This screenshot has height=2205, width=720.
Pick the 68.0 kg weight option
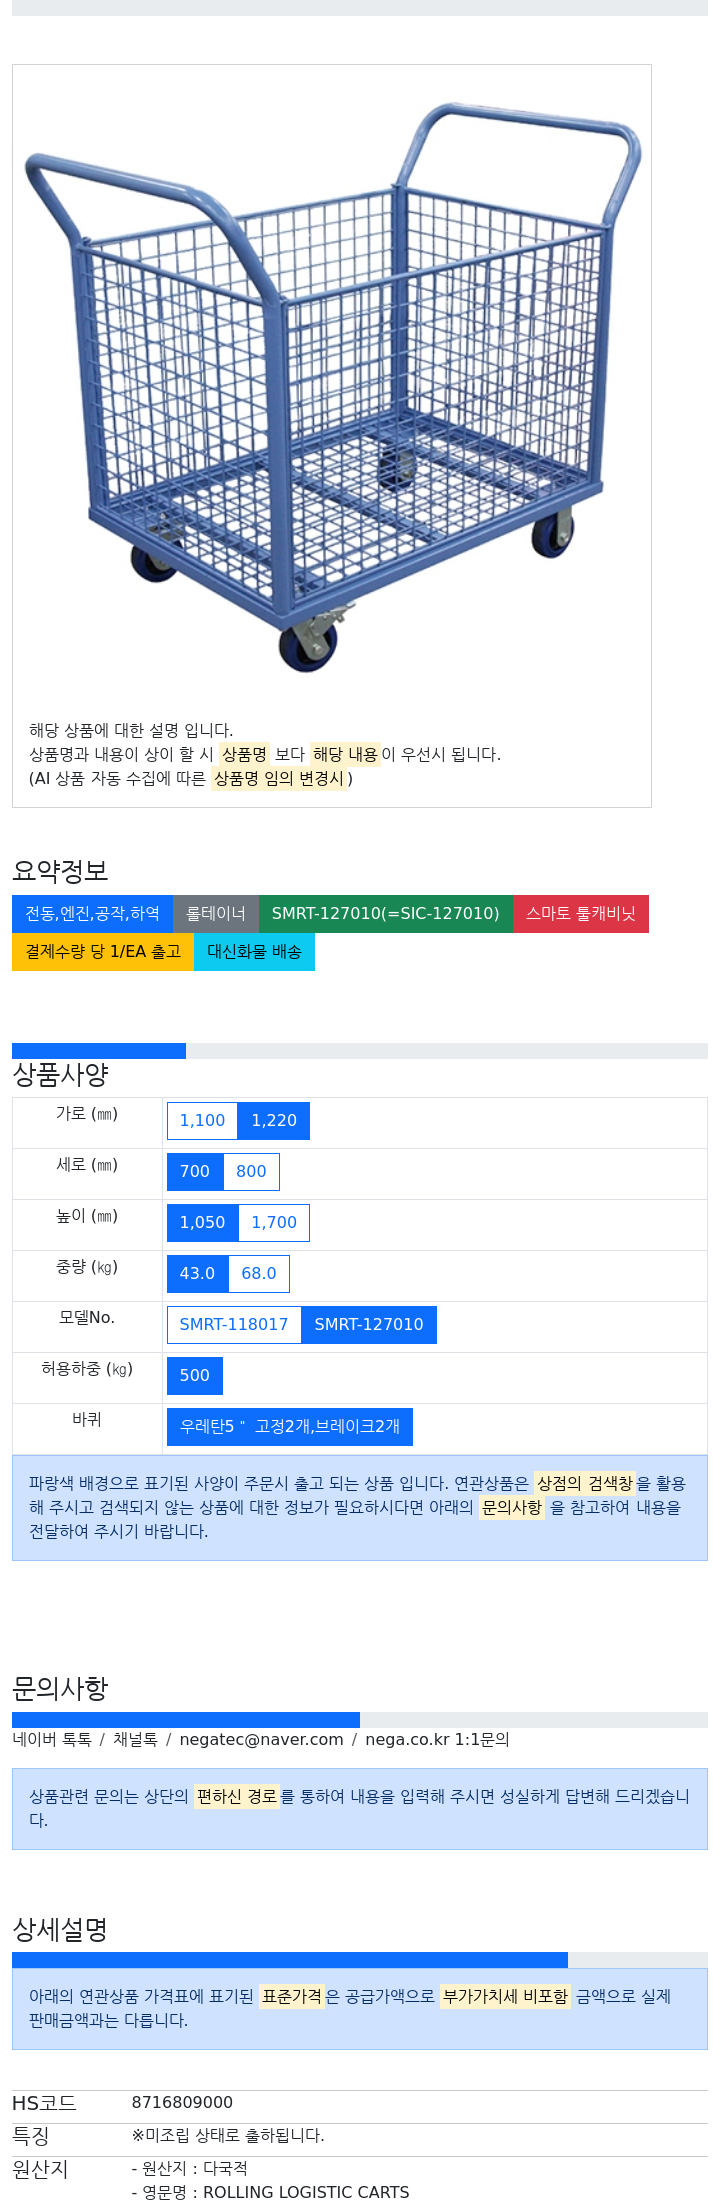[x=259, y=1274]
